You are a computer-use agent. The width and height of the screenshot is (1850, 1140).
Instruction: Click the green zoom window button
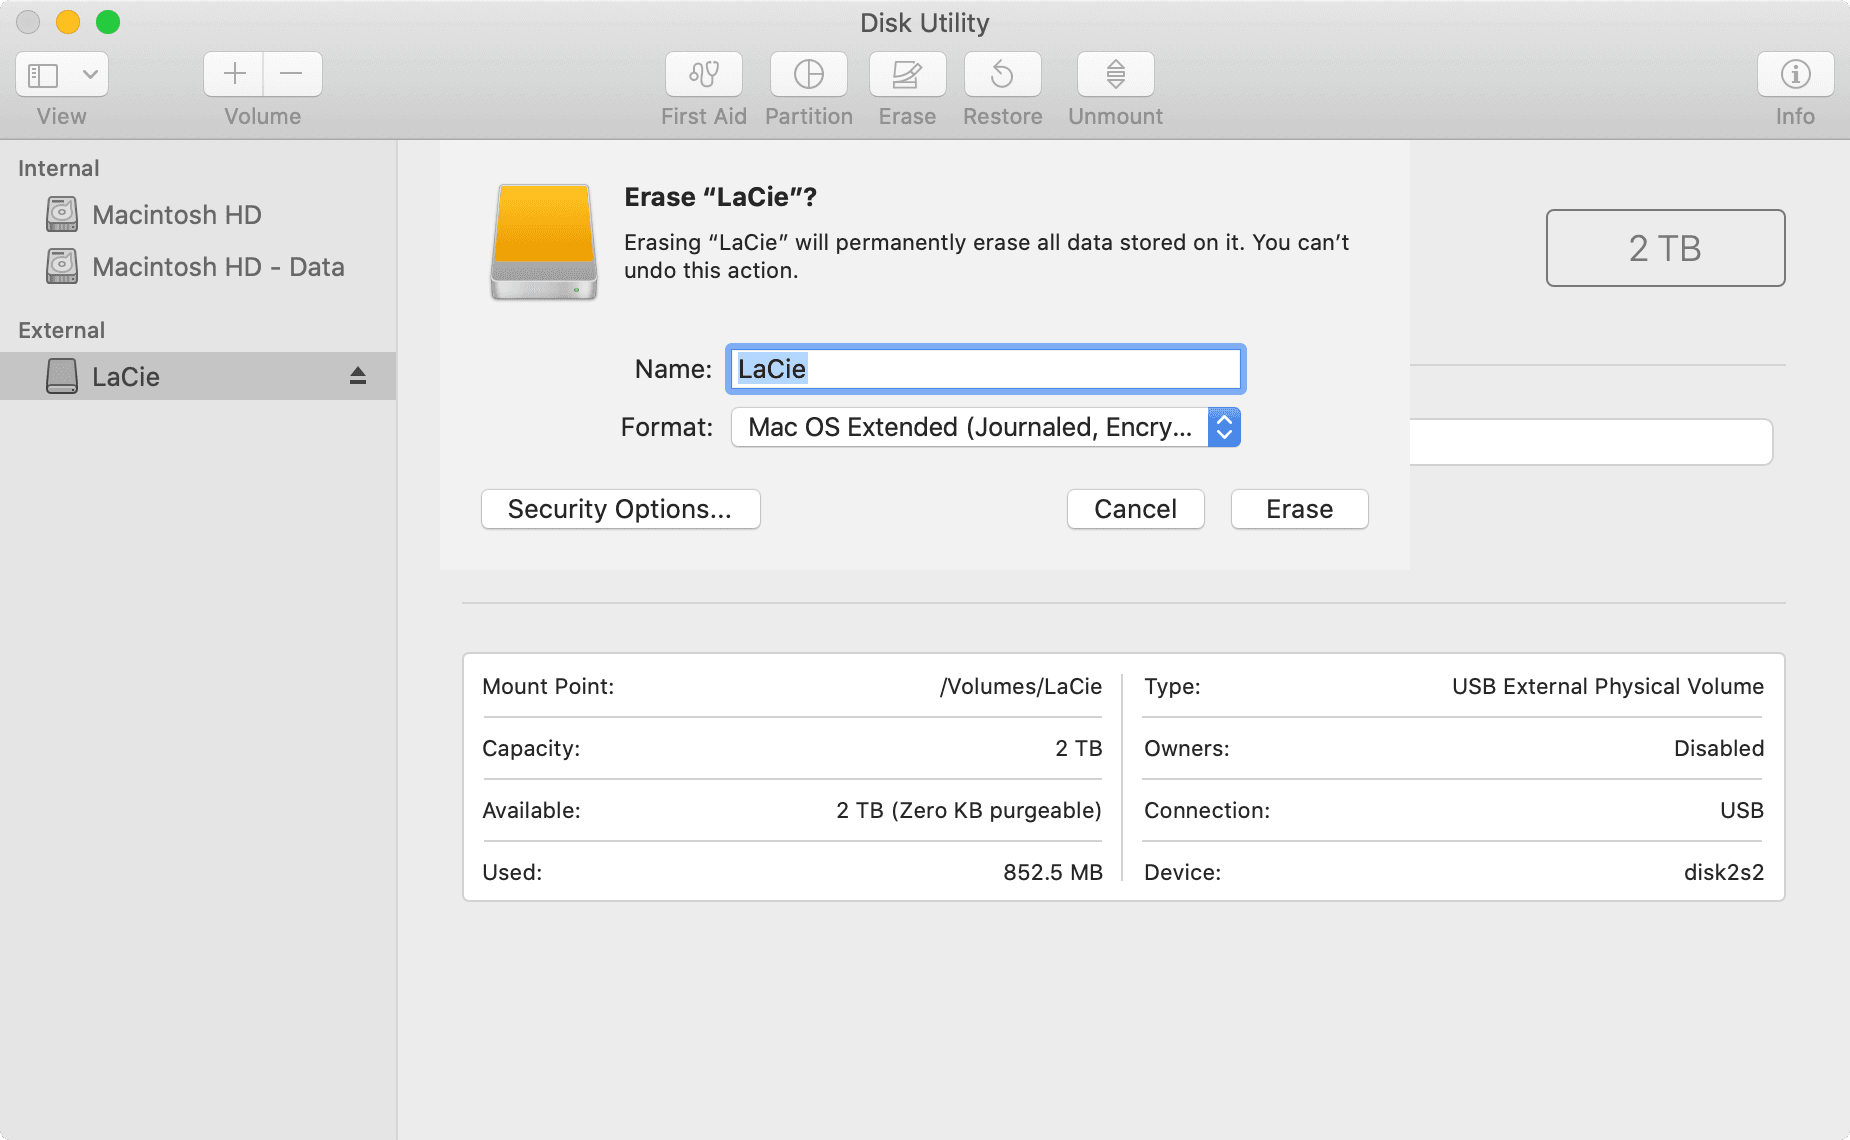(108, 22)
